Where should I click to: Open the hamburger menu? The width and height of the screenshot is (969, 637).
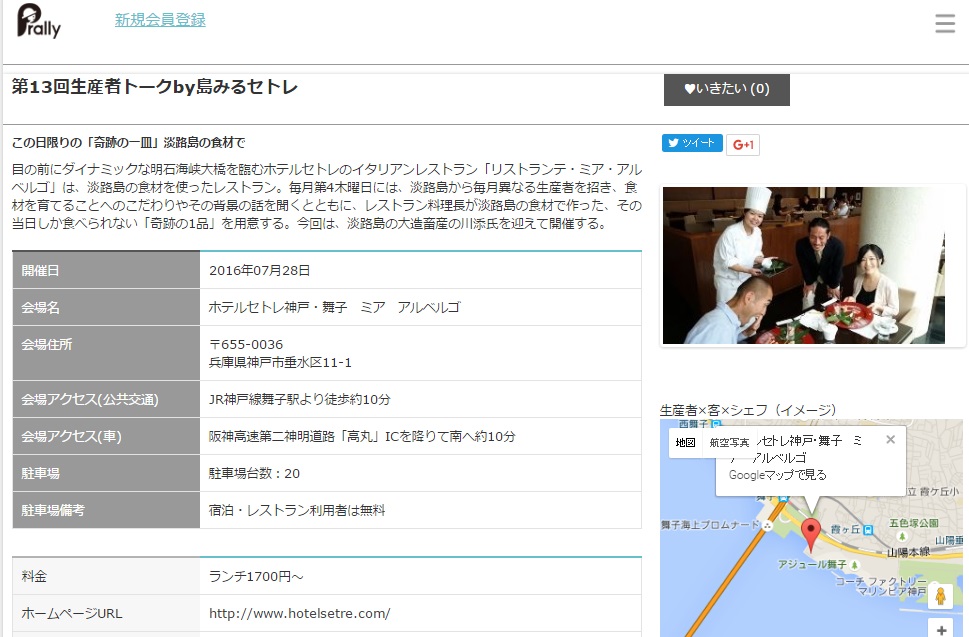[945, 24]
